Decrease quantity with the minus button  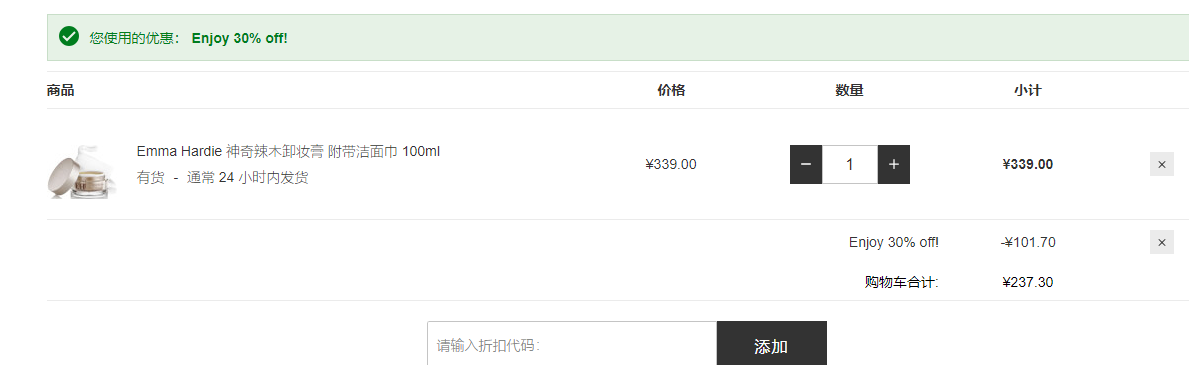pyautogui.click(x=806, y=164)
